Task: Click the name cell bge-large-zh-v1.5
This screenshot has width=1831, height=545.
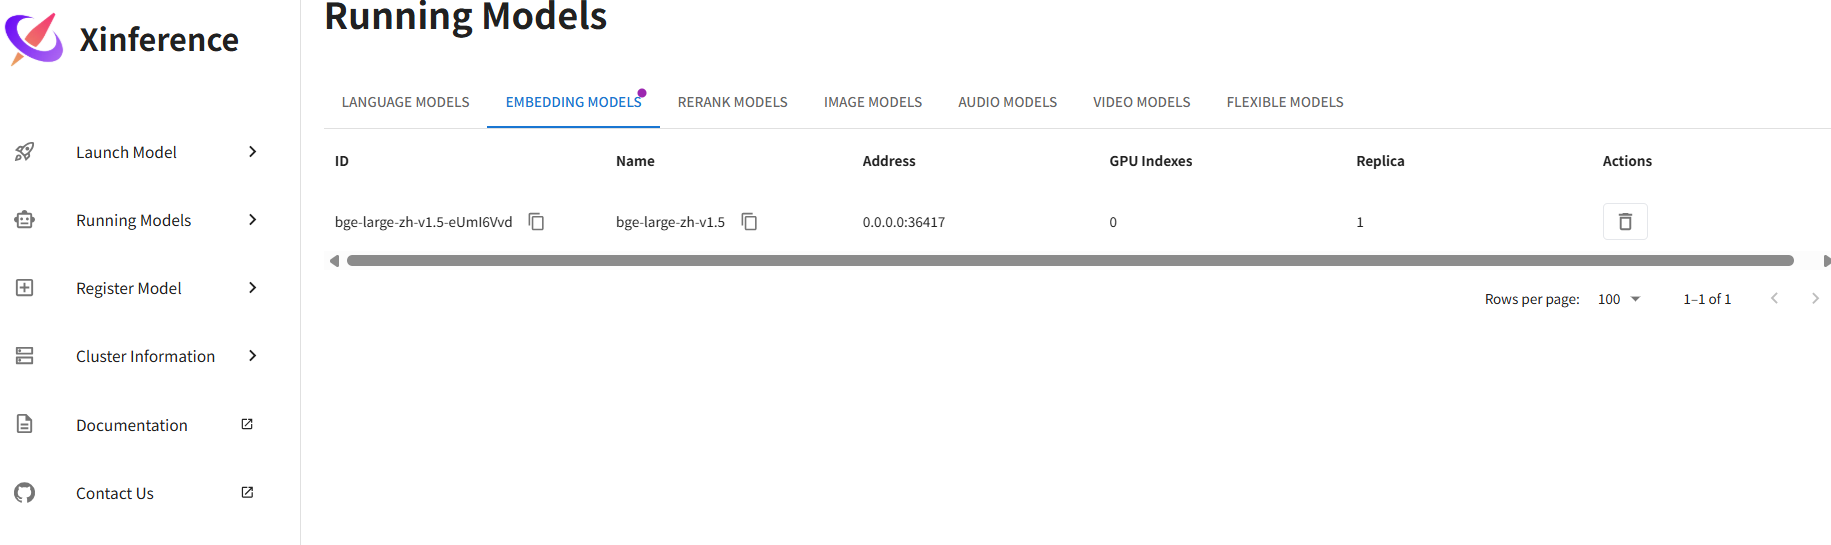Action: (x=670, y=222)
